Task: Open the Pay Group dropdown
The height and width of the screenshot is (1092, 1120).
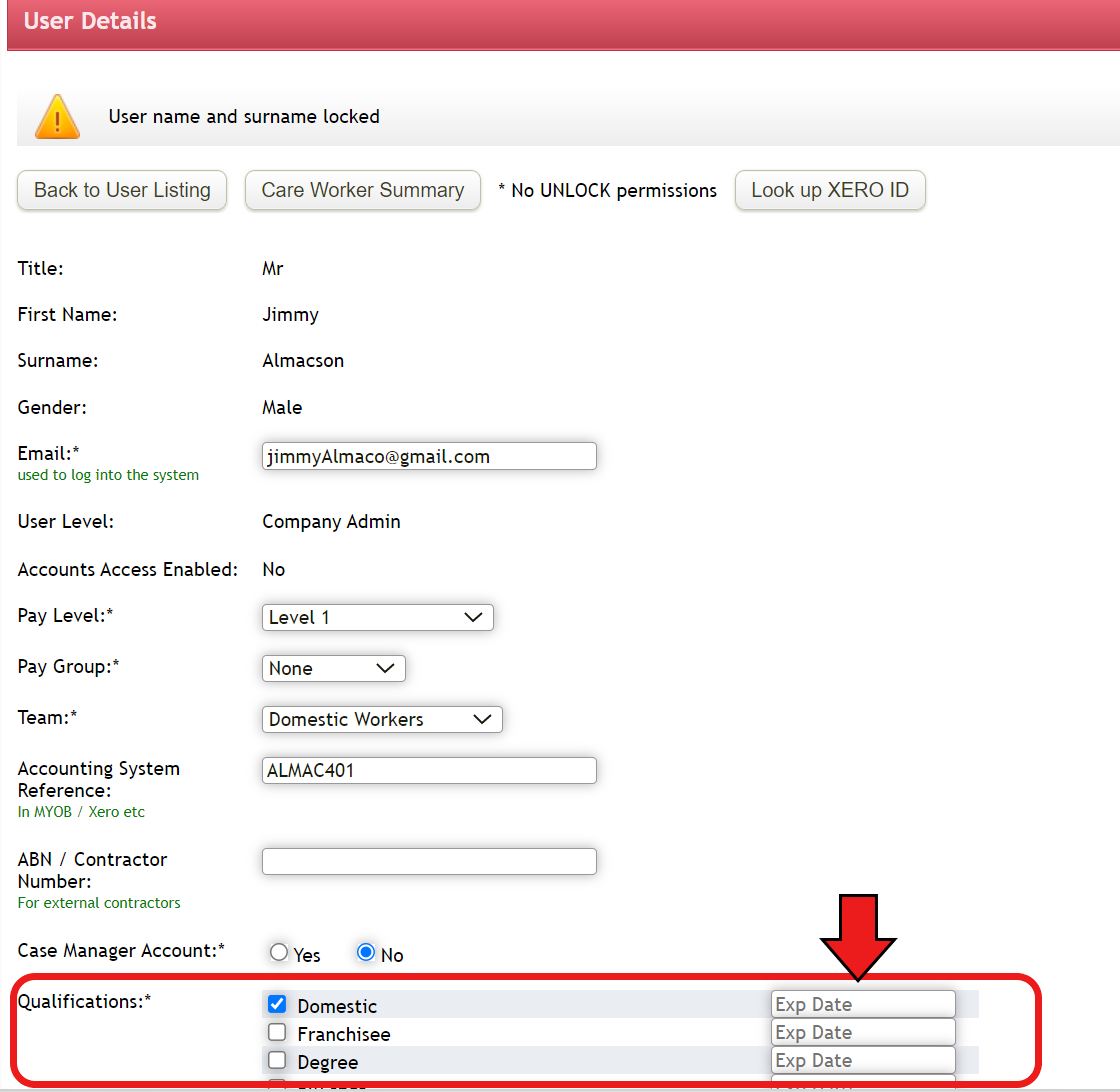Action: (x=334, y=668)
